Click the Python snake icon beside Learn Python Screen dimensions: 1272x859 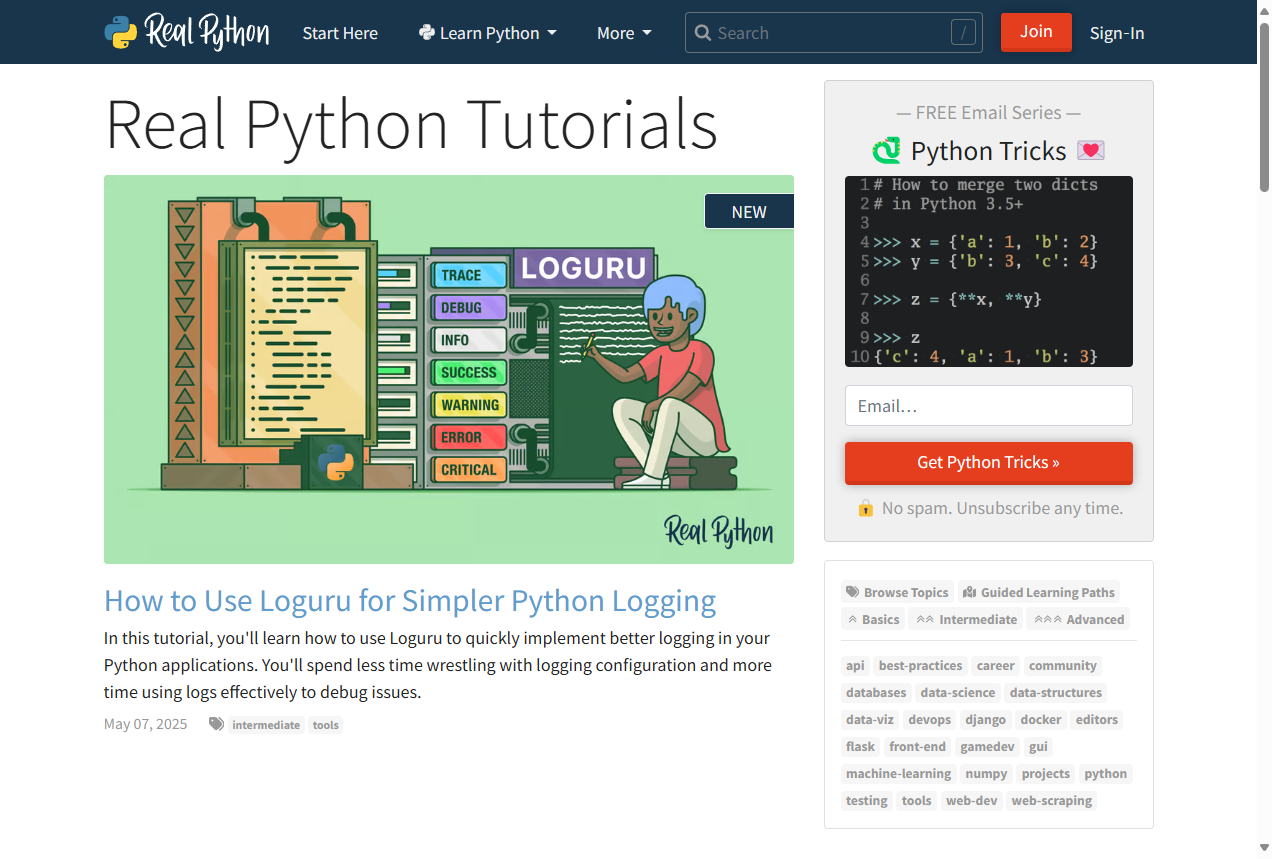click(428, 32)
